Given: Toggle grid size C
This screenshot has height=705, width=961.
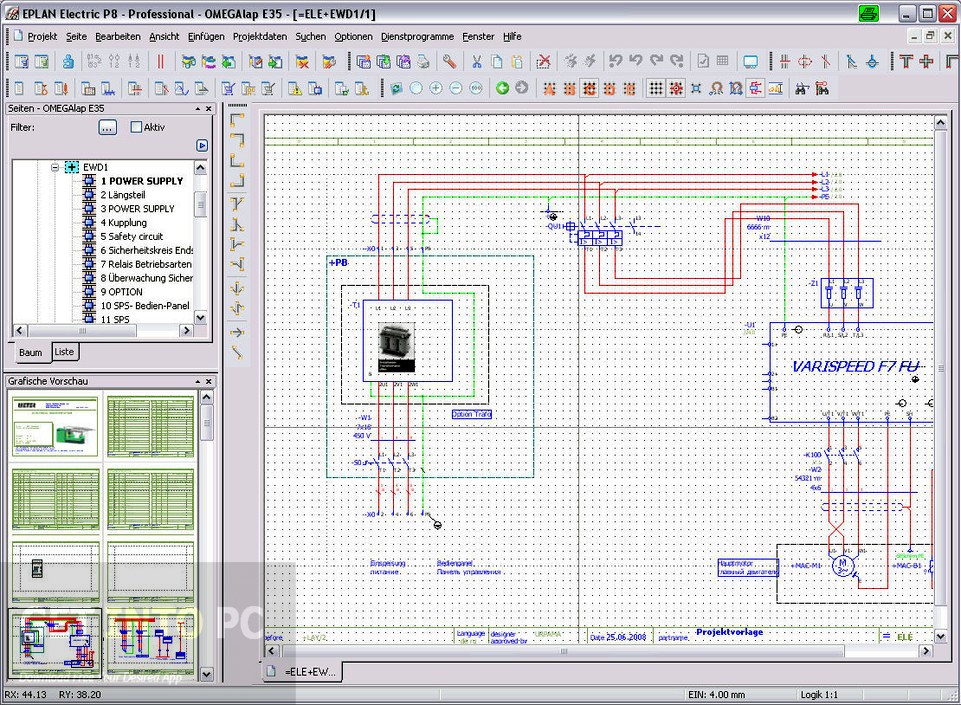Looking at the screenshot, I should click(x=590, y=88).
